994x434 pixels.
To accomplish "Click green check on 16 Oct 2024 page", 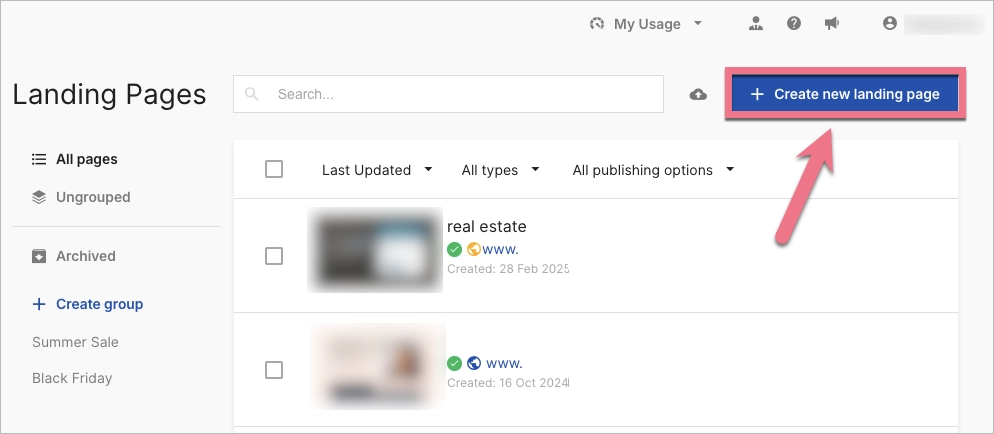I will [x=454, y=363].
